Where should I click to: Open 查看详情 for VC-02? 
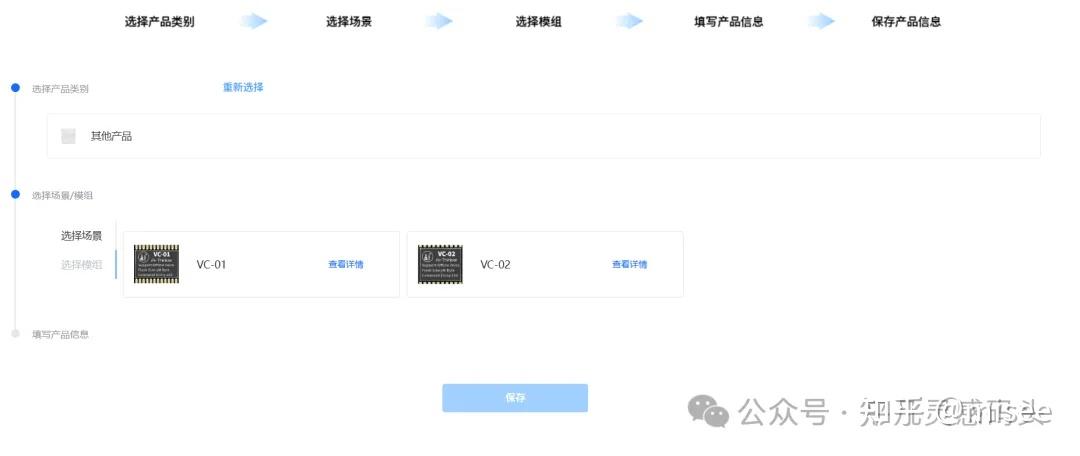(x=630, y=265)
